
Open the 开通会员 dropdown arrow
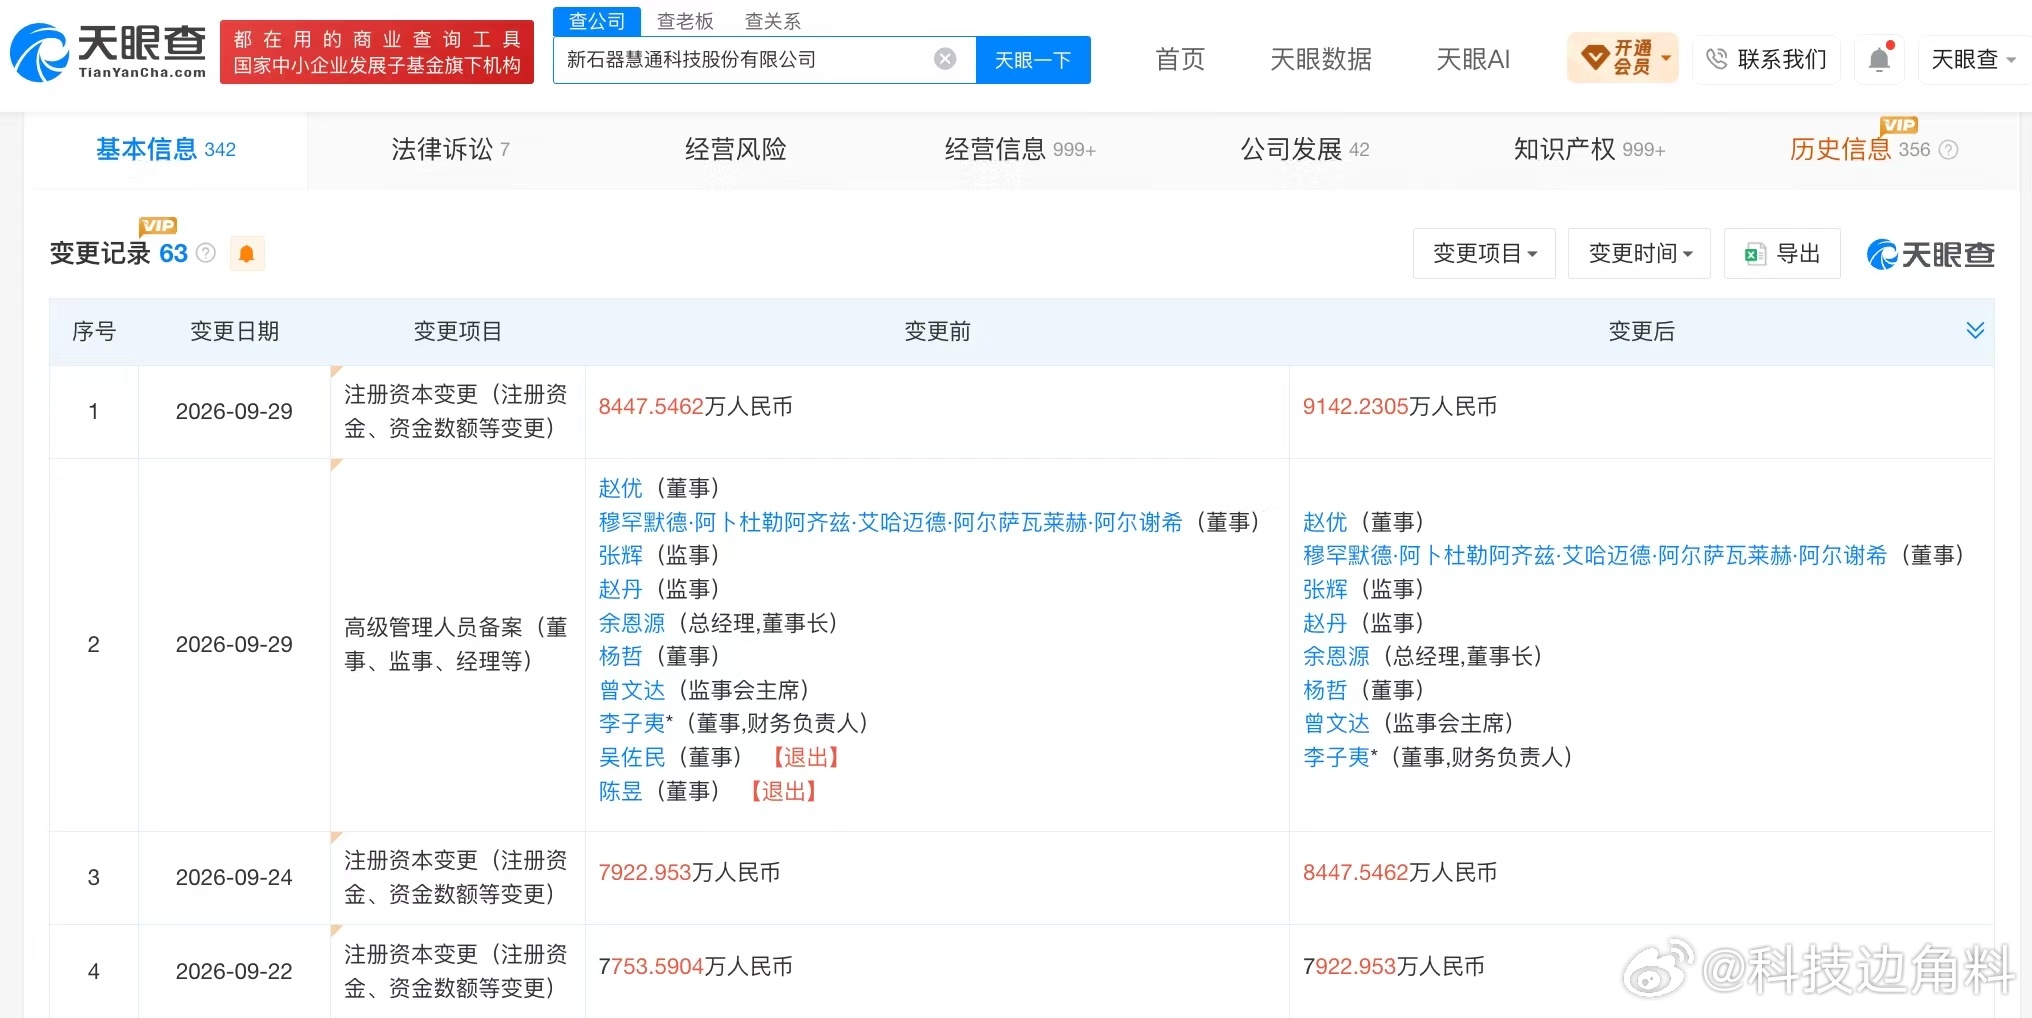(1666, 58)
